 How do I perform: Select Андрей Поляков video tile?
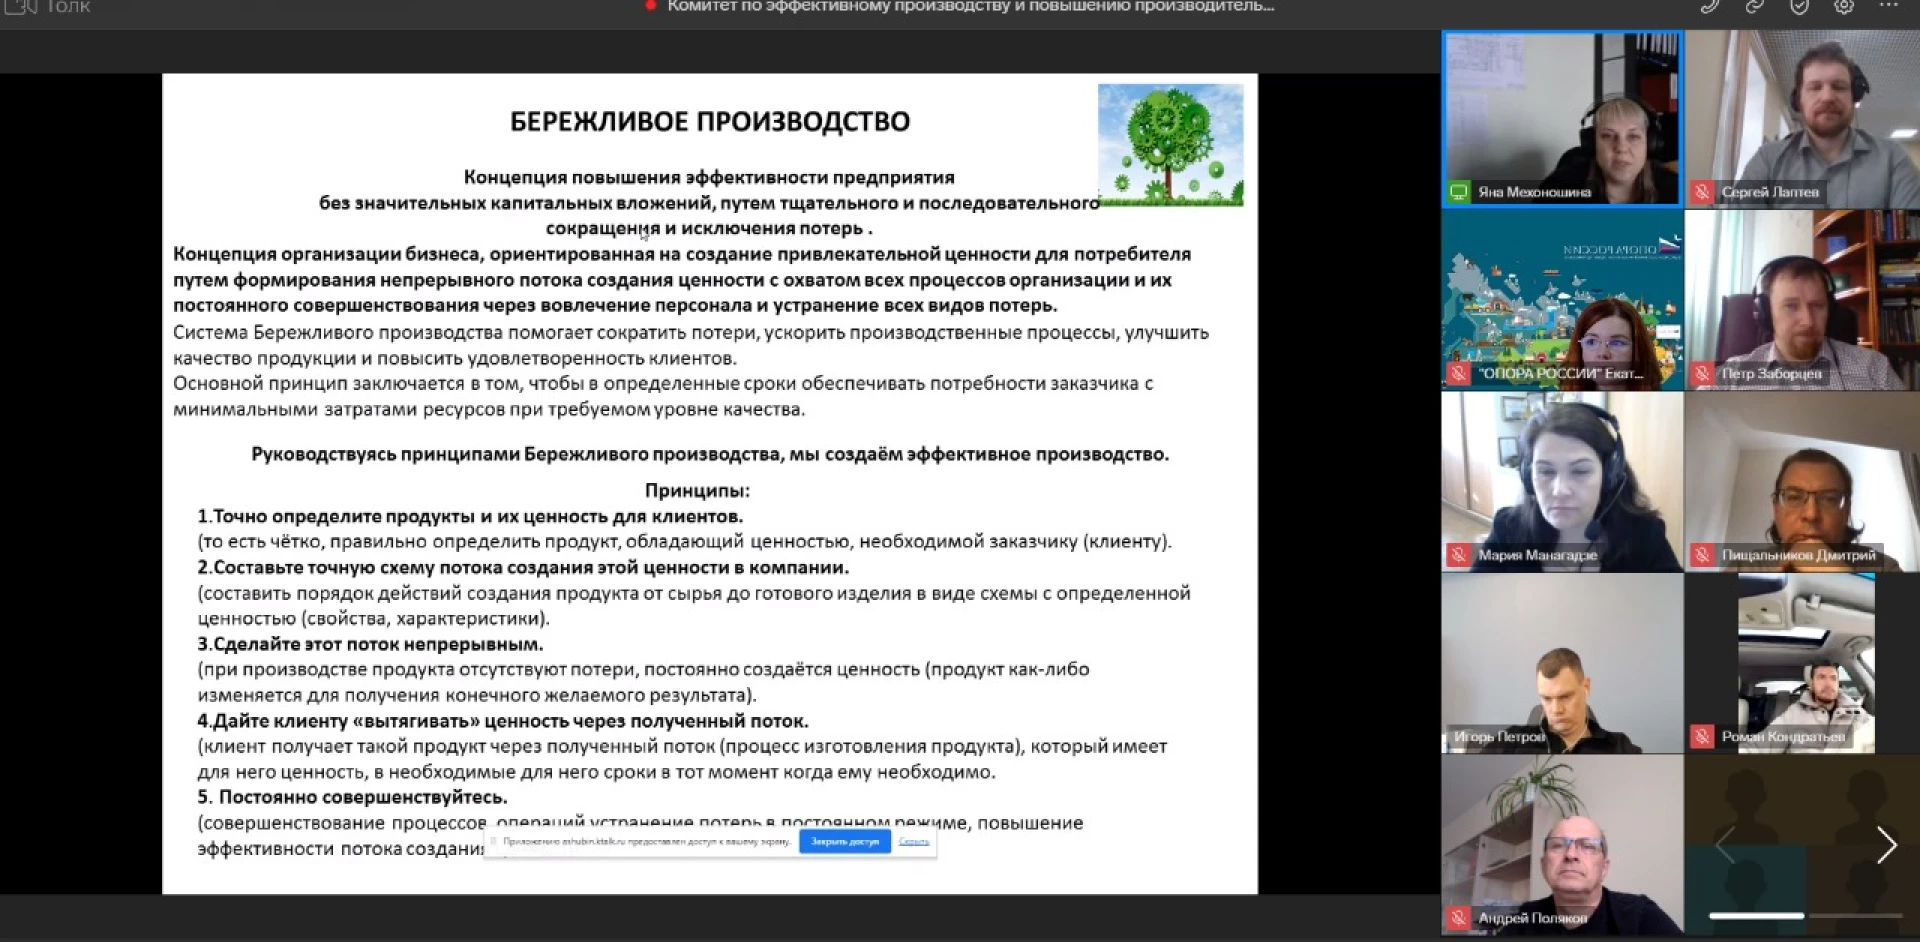(1562, 845)
